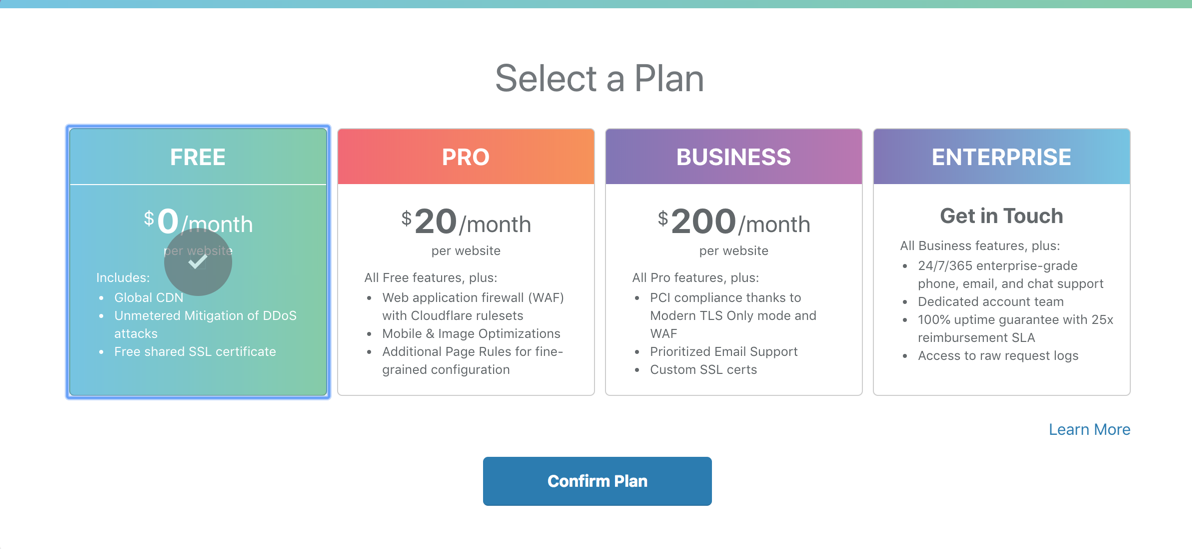Click the Select a Plan heading
Image resolution: width=1192 pixels, height=549 pixels.
tap(600, 78)
